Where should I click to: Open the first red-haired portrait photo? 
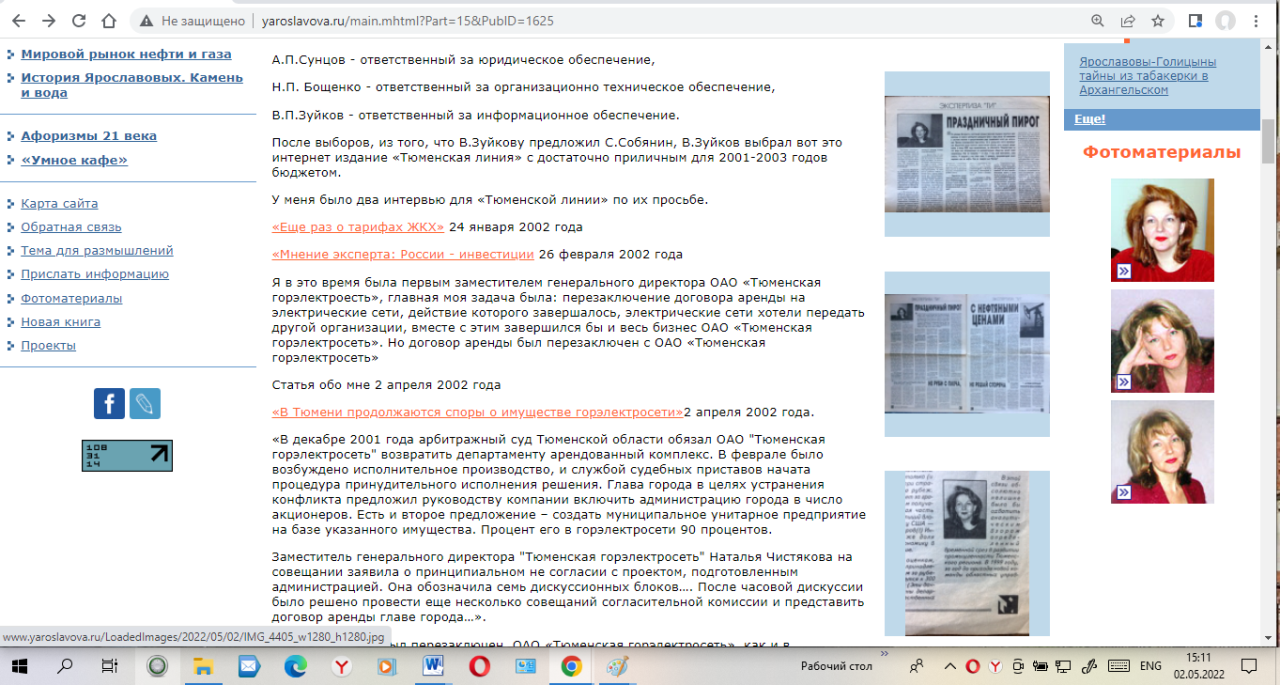[x=1162, y=230]
